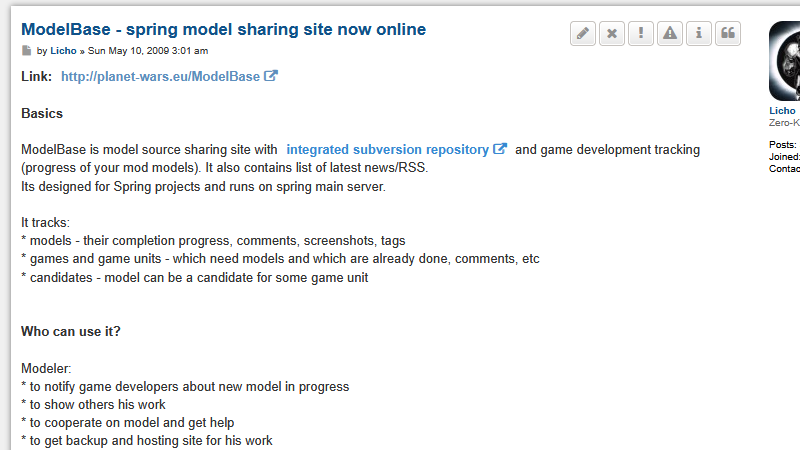This screenshot has height=450, width=800.
Task: Open the Licho username below the avatar
Action: (x=782, y=111)
